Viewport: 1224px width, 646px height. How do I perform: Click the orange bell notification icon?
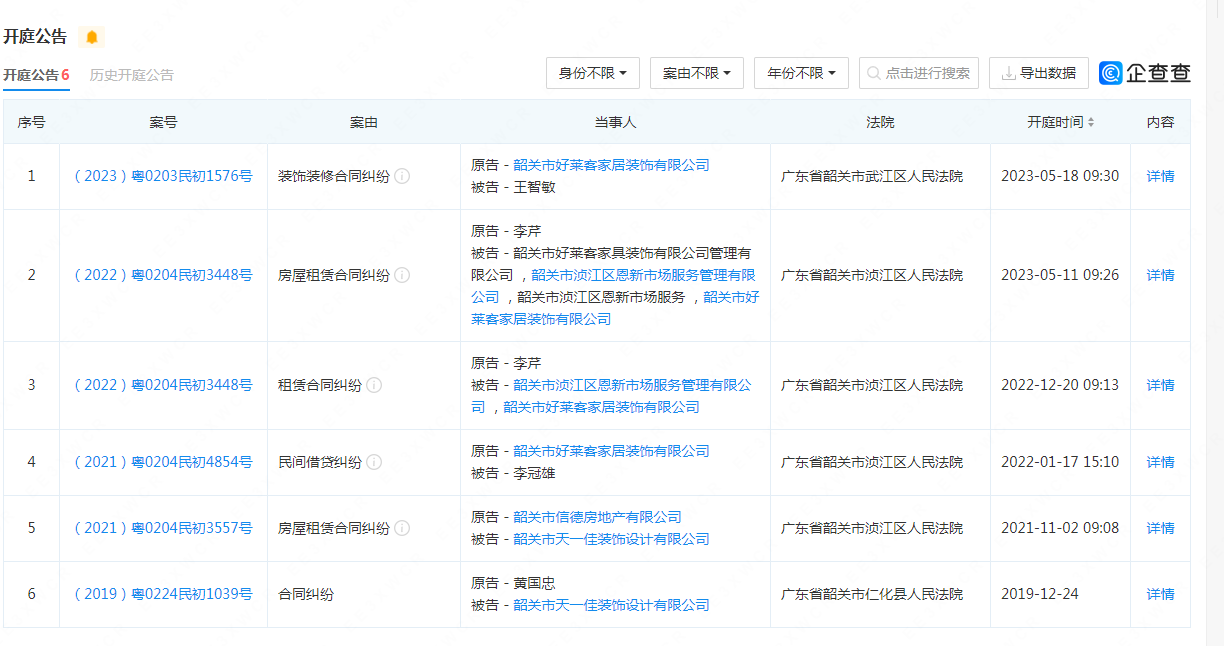point(92,37)
